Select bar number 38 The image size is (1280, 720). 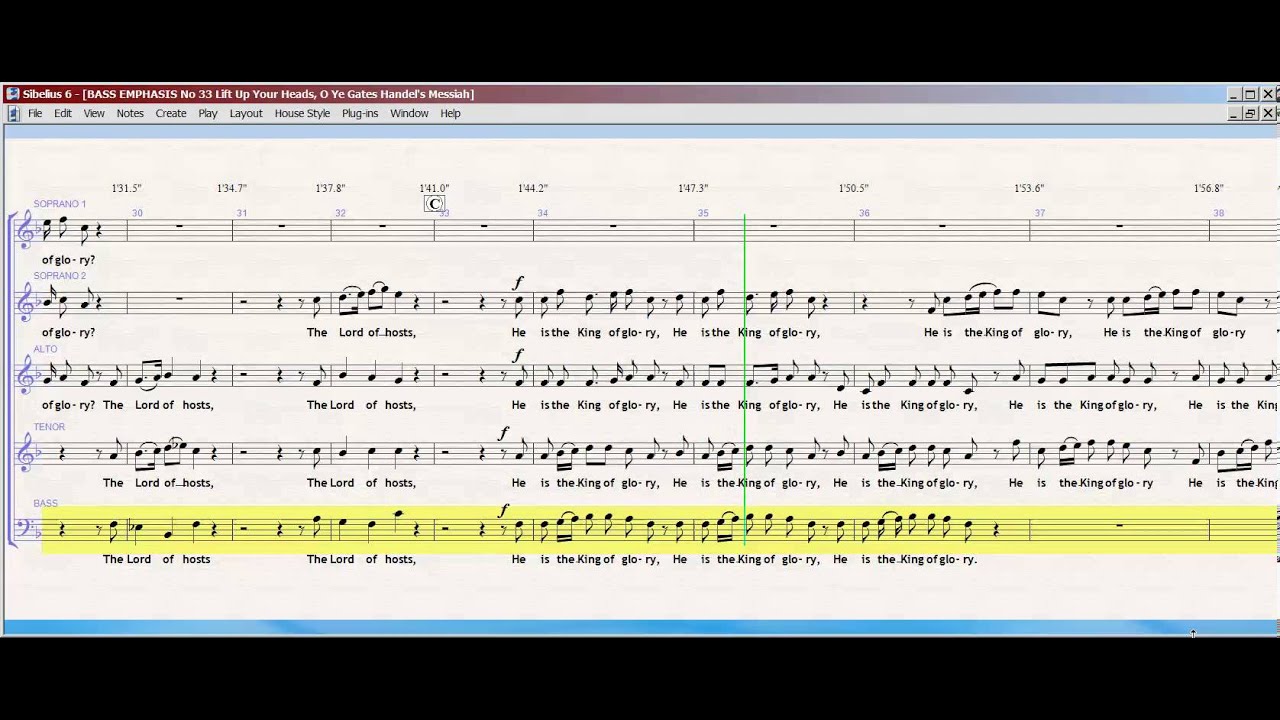coord(1218,213)
